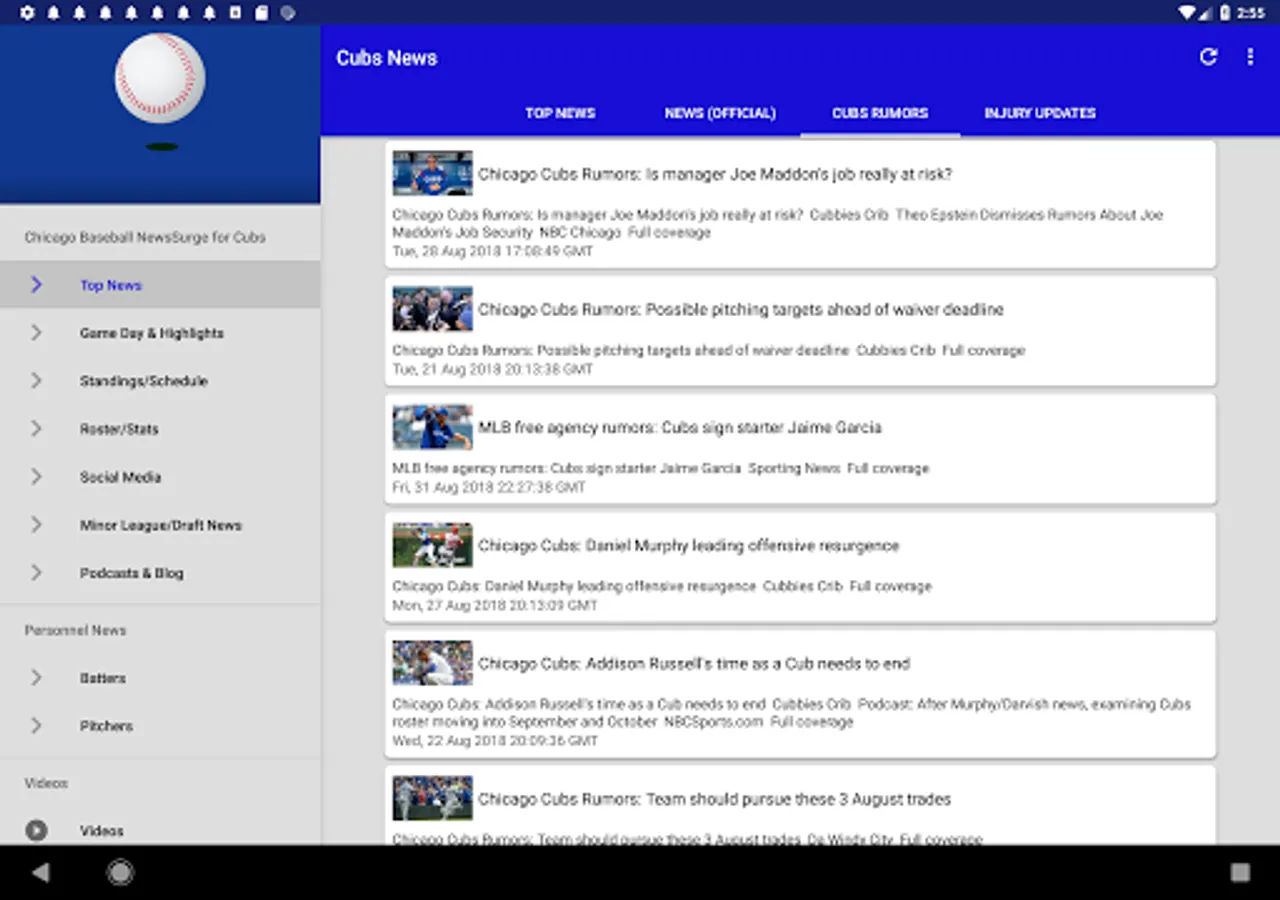
Task: Tap the 2:55 clock in status bar
Action: point(1251,13)
